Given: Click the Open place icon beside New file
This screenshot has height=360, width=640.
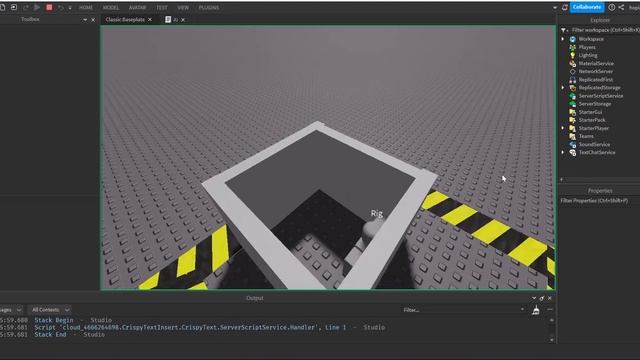Looking at the screenshot, I should (14, 7).
